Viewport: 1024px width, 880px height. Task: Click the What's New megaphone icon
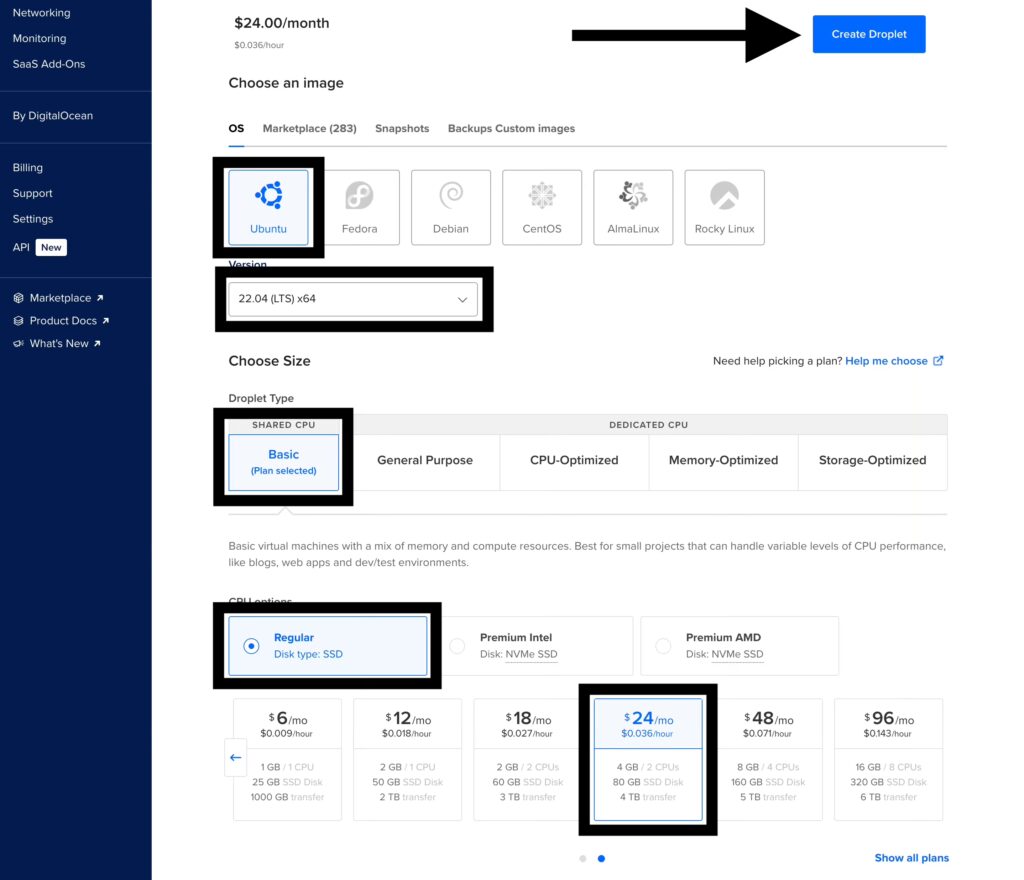coord(18,343)
